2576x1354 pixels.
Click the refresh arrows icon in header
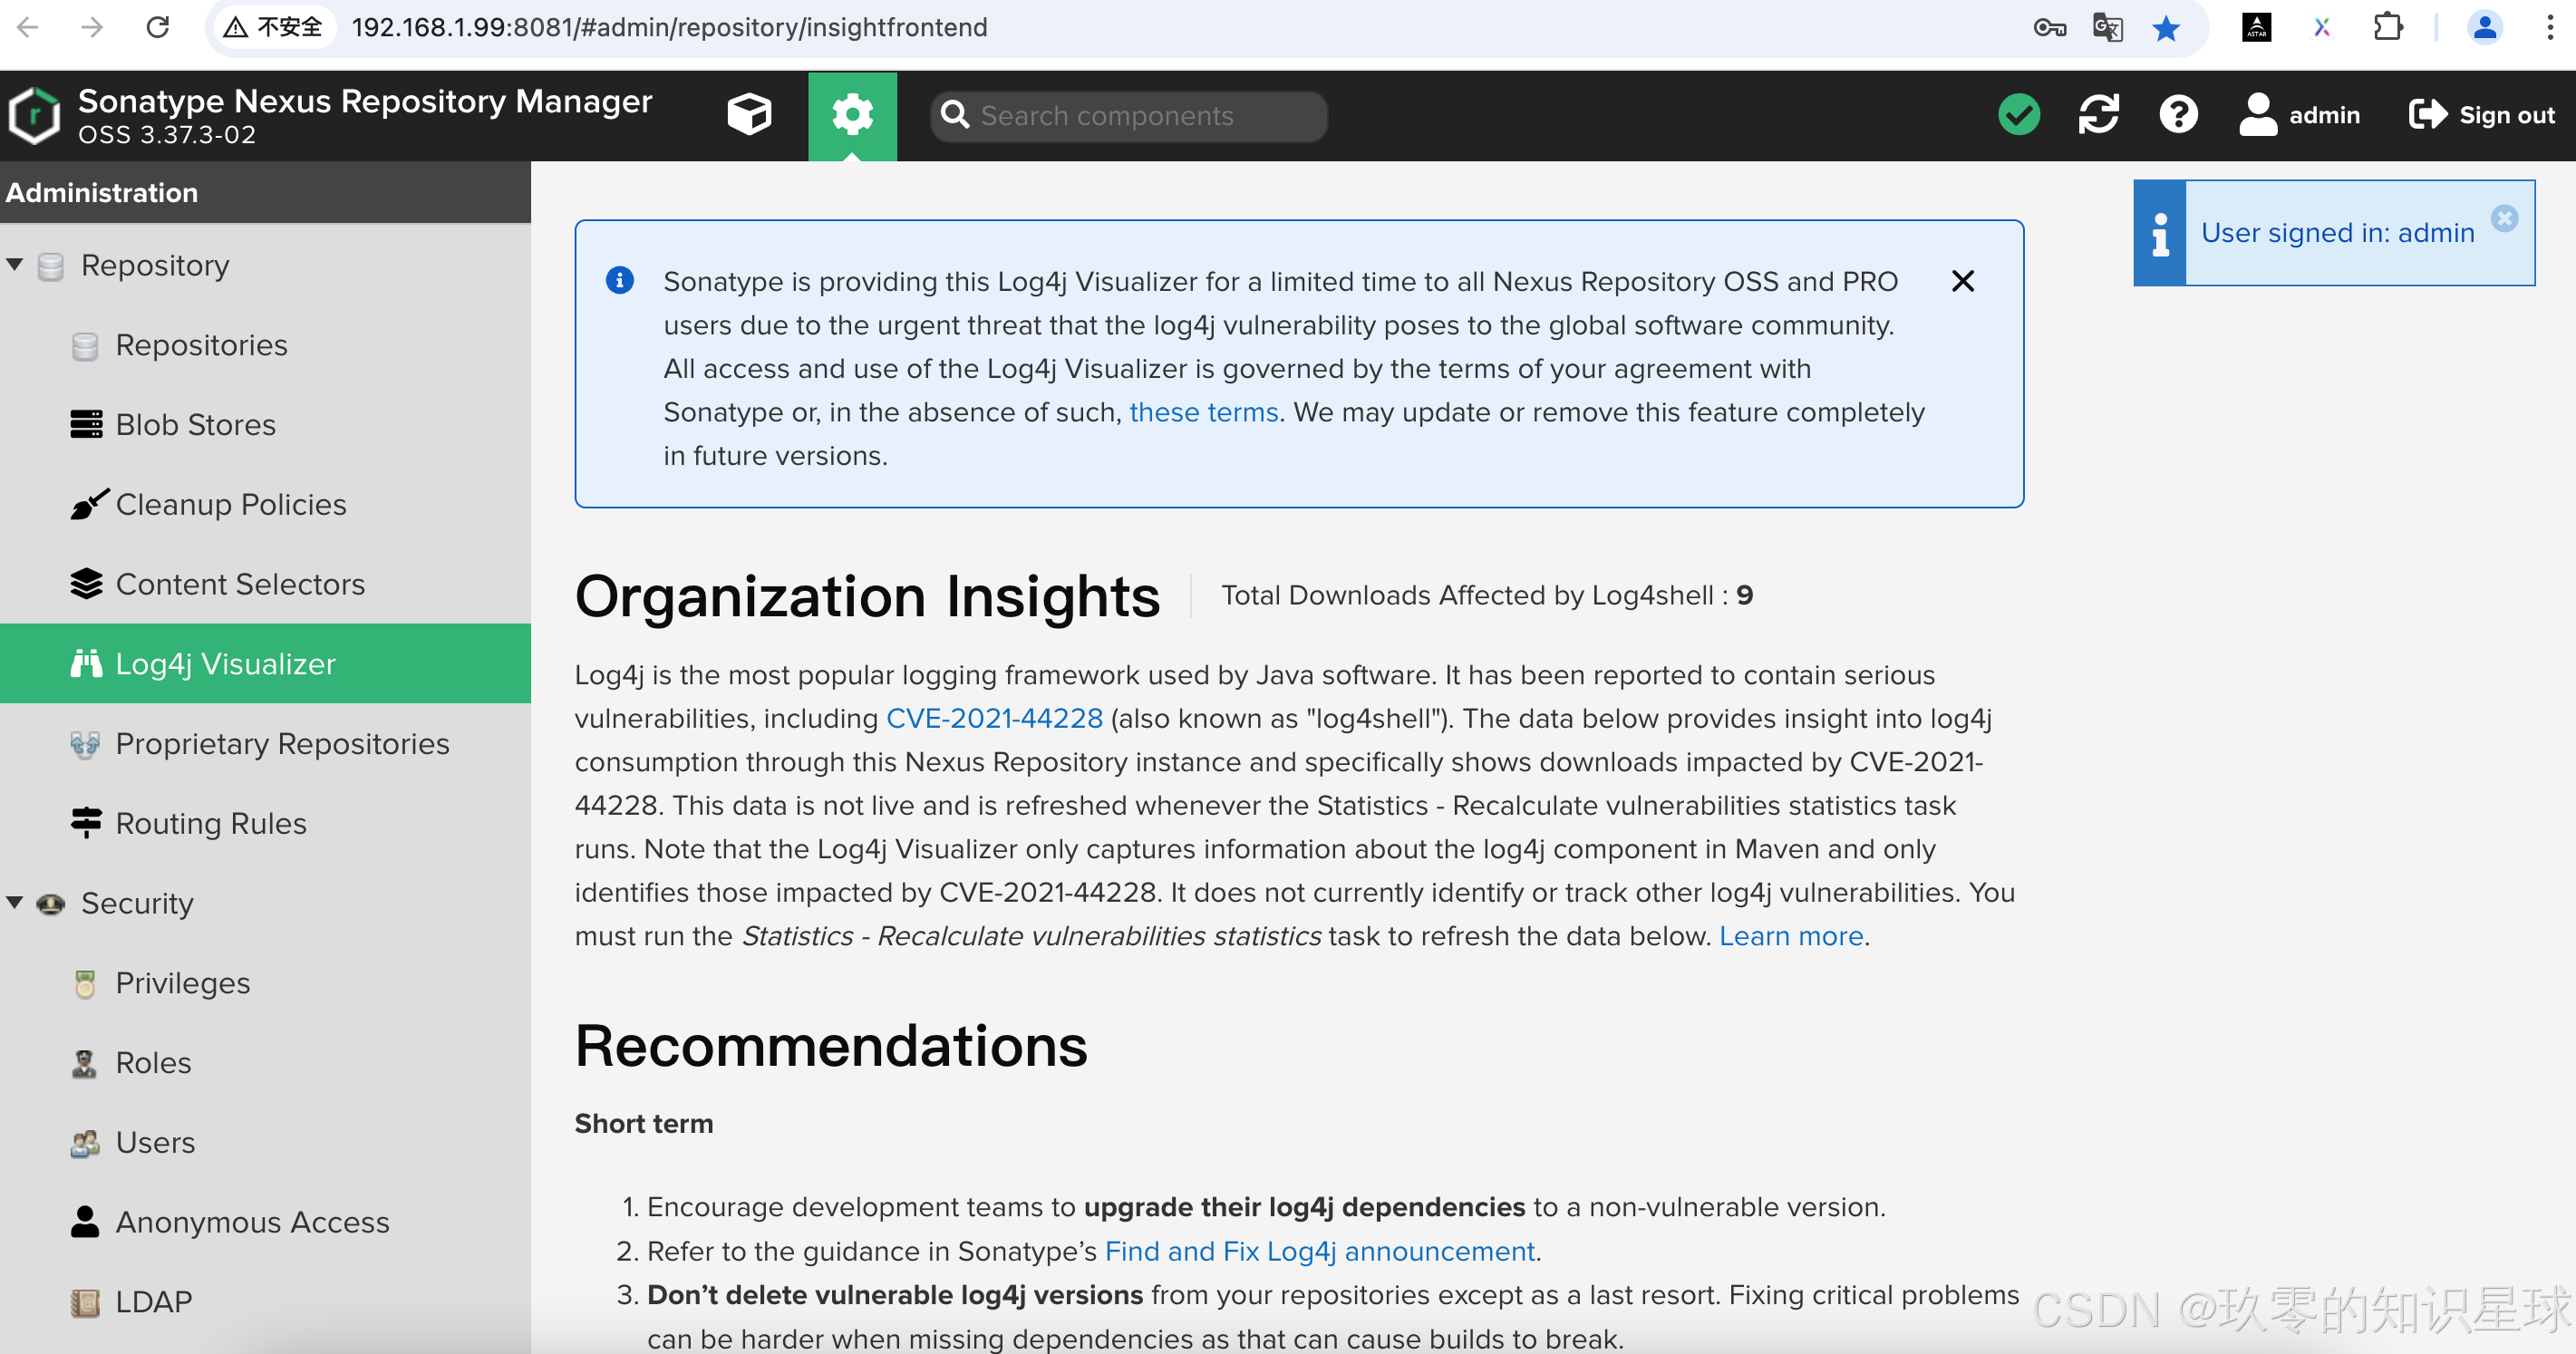tap(2098, 115)
